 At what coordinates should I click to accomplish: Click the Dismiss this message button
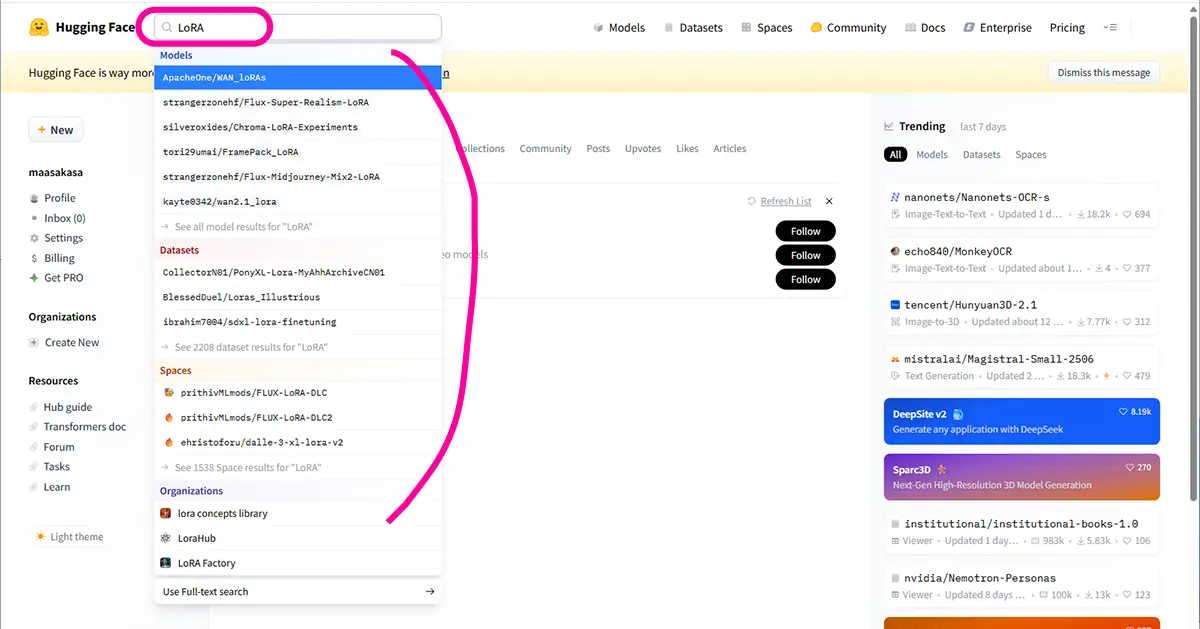(1104, 72)
